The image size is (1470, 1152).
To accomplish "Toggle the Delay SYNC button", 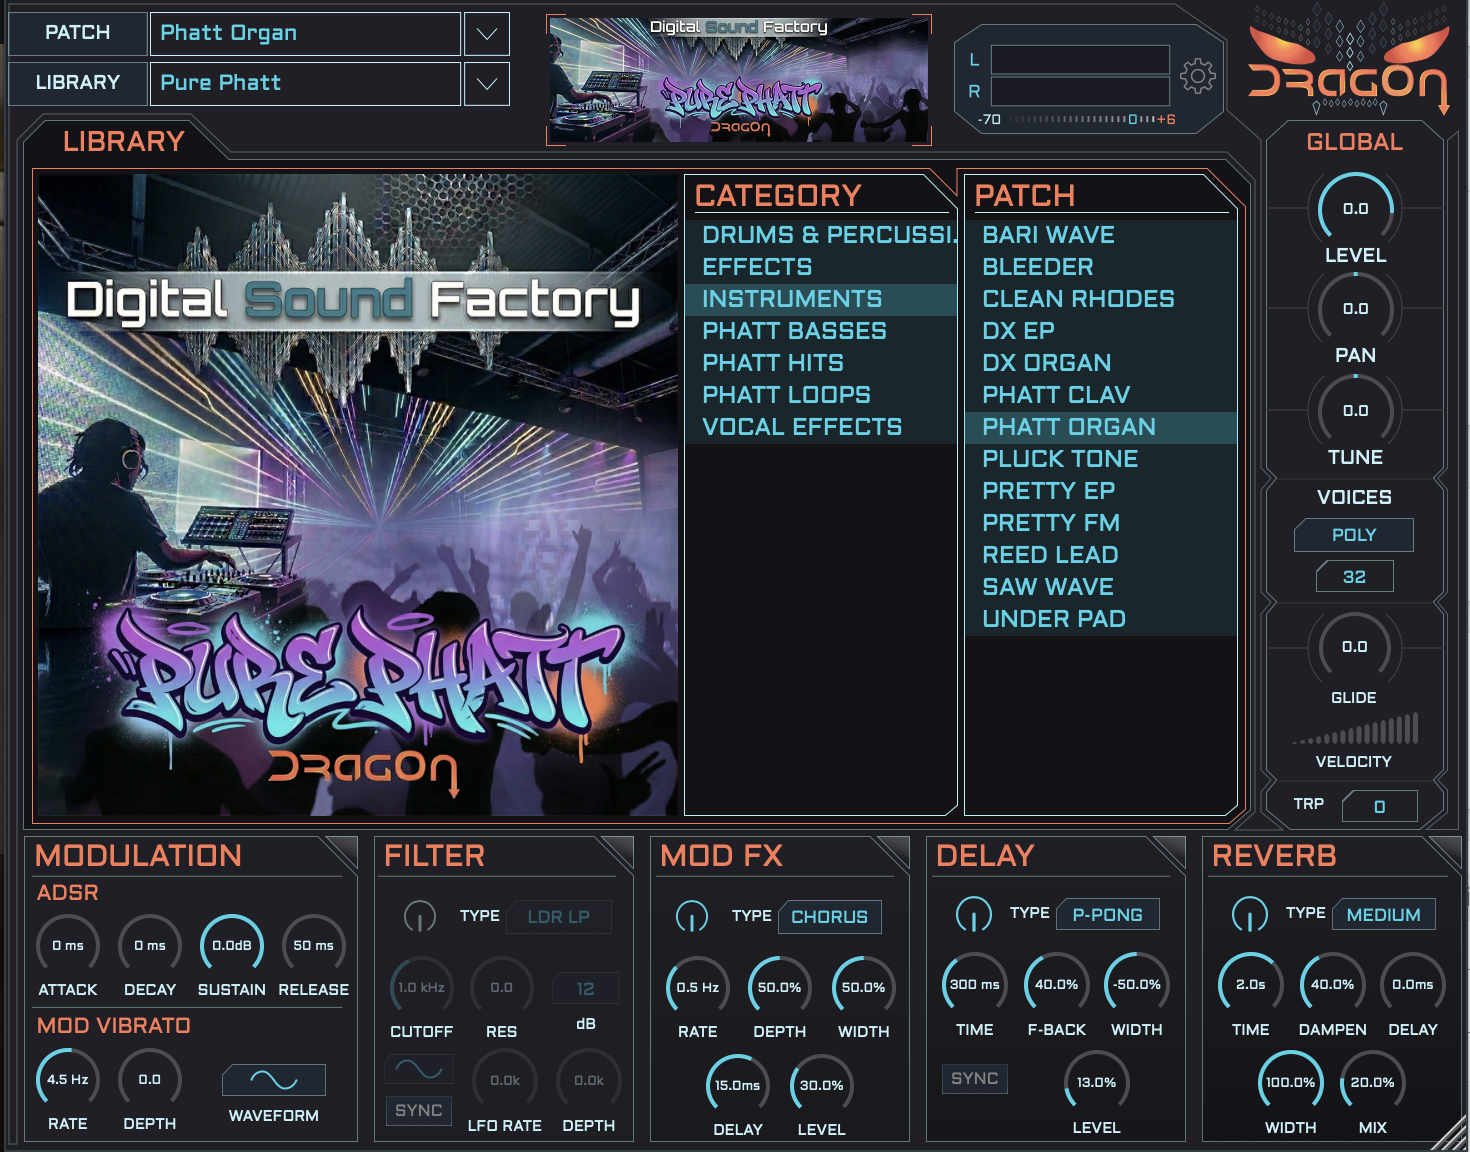I will pyautogui.click(x=975, y=1079).
